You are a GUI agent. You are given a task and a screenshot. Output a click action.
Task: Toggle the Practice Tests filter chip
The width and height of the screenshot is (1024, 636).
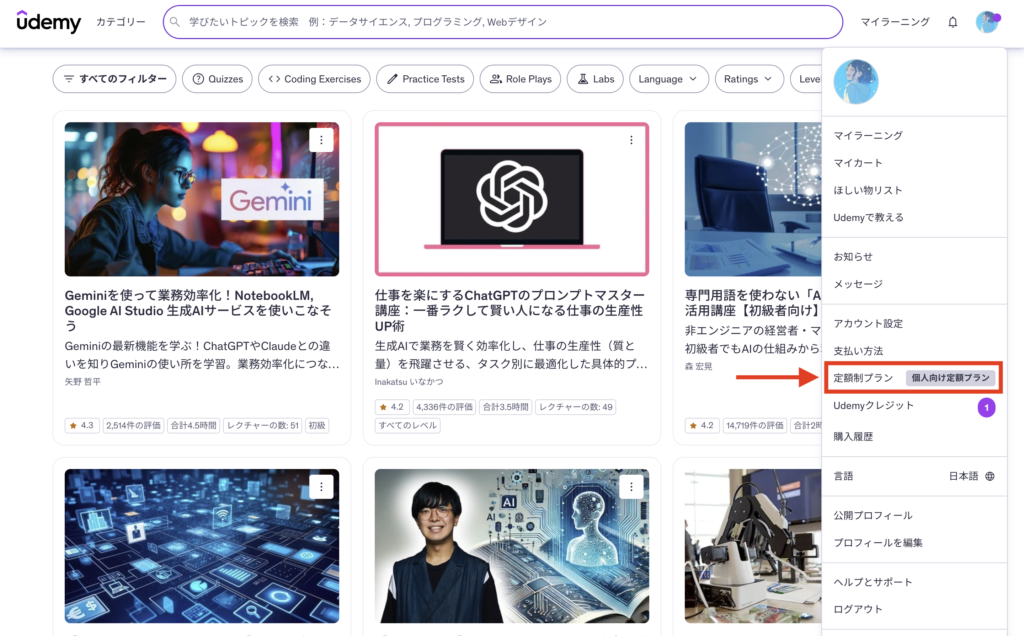pos(425,79)
